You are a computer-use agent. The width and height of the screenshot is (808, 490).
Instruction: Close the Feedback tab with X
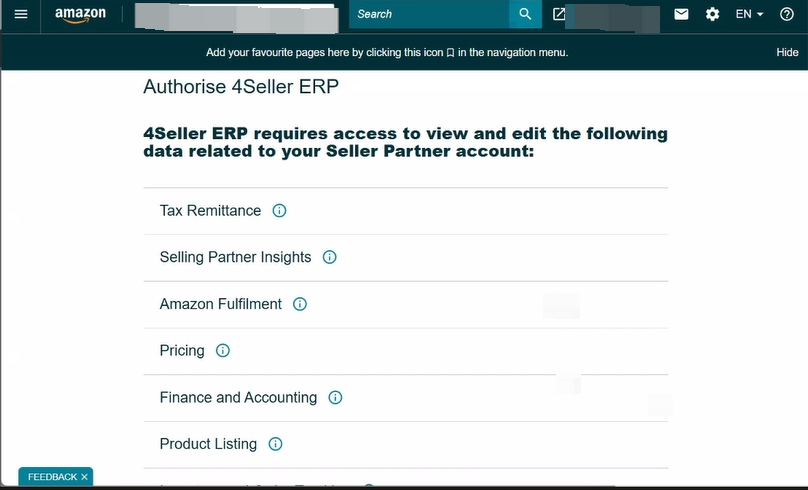(x=85, y=477)
